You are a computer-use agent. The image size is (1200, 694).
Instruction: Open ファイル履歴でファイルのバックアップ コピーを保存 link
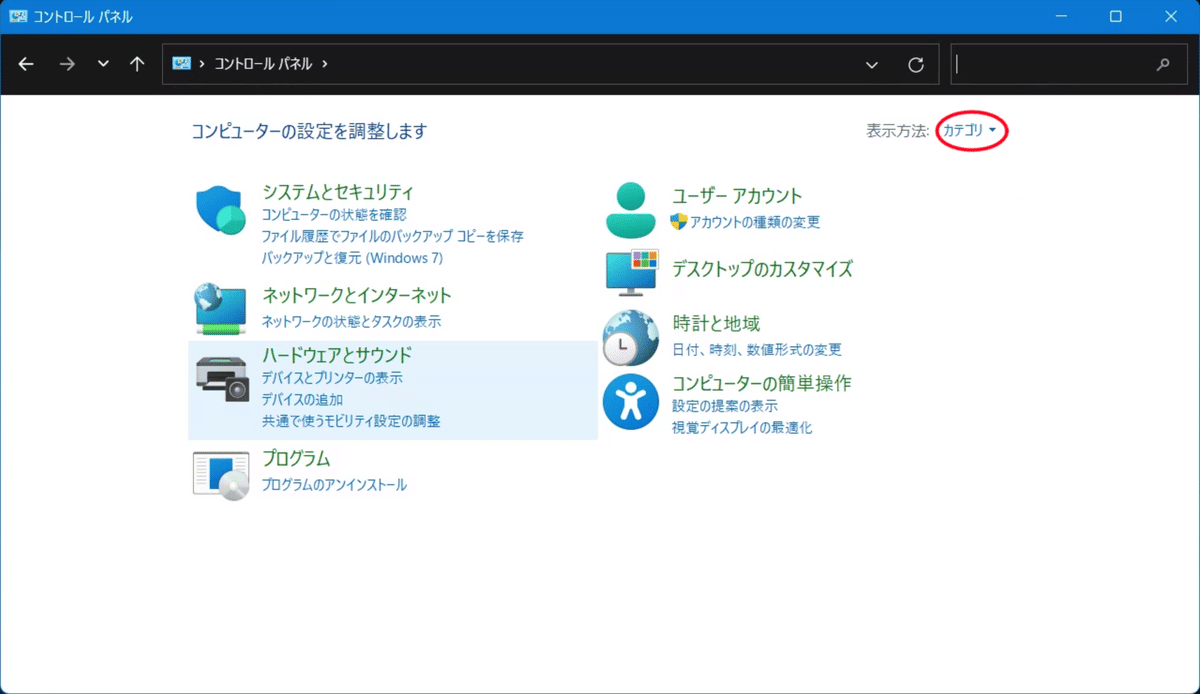click(x=392, y=236)
